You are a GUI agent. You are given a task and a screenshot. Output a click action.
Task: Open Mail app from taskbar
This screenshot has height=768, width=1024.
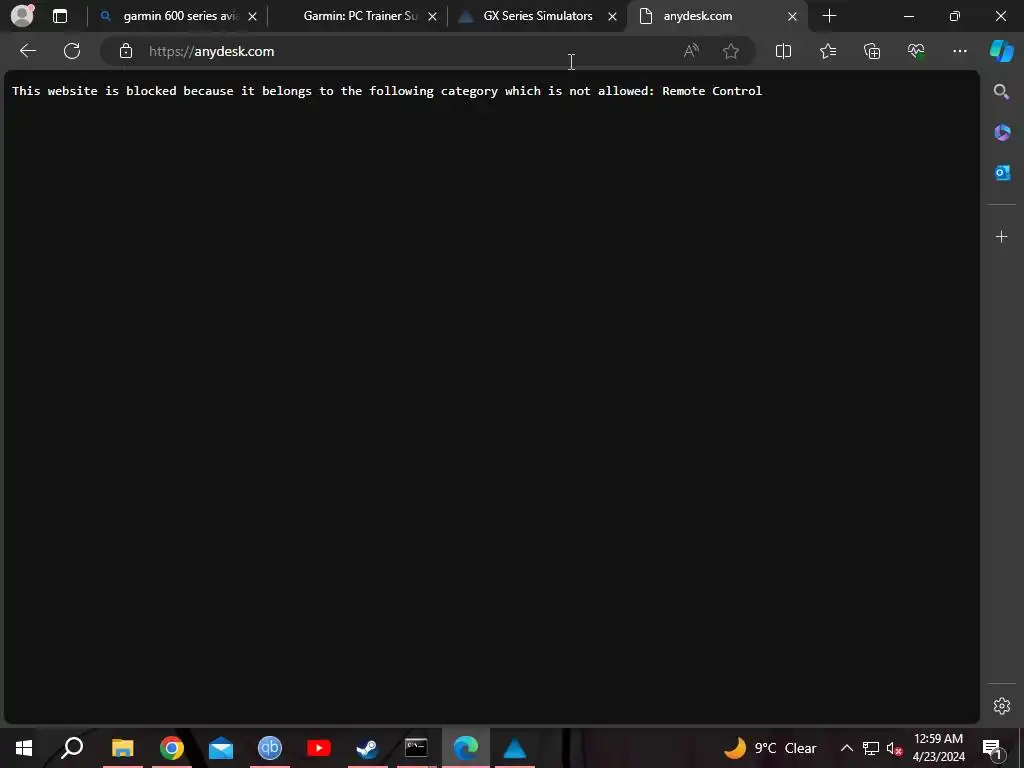pos(221,748)
